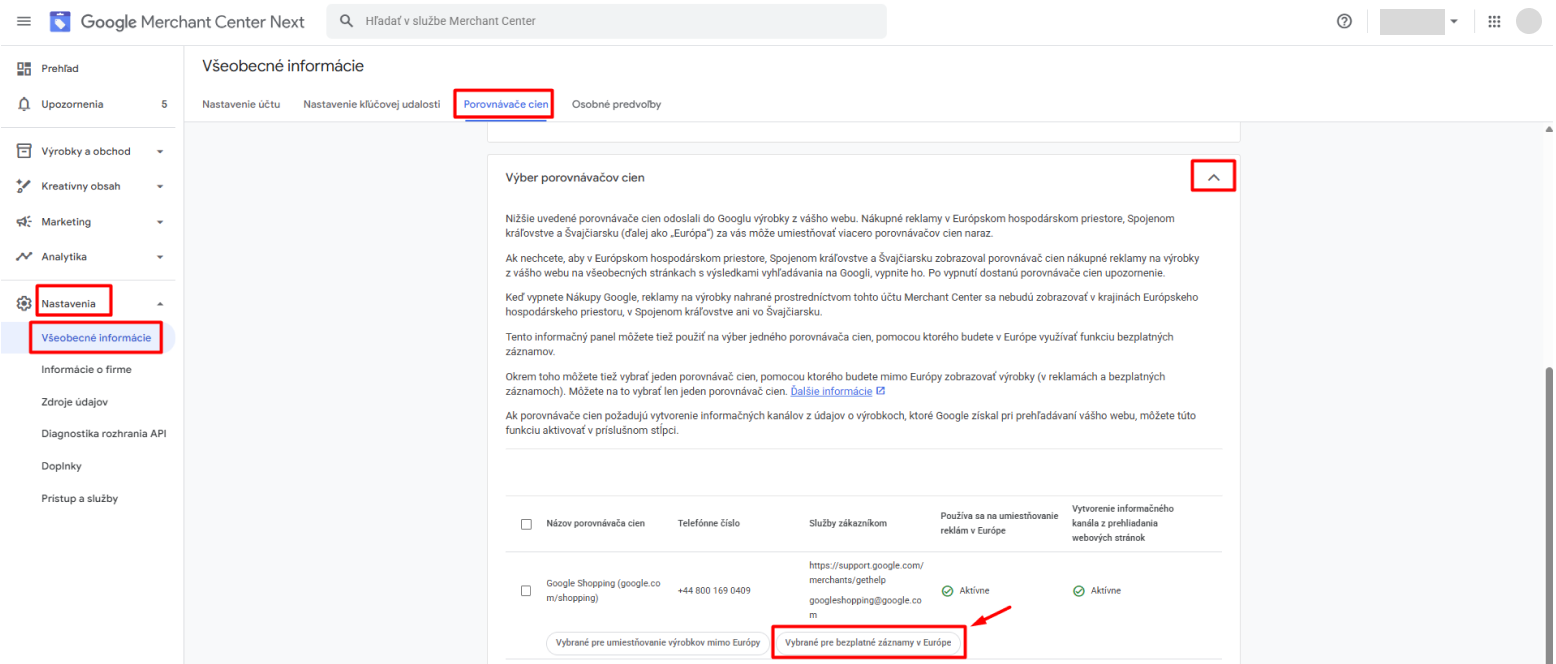Click the user profile avatar
The image size is (1556, 664).
(x=1528, y=21)
